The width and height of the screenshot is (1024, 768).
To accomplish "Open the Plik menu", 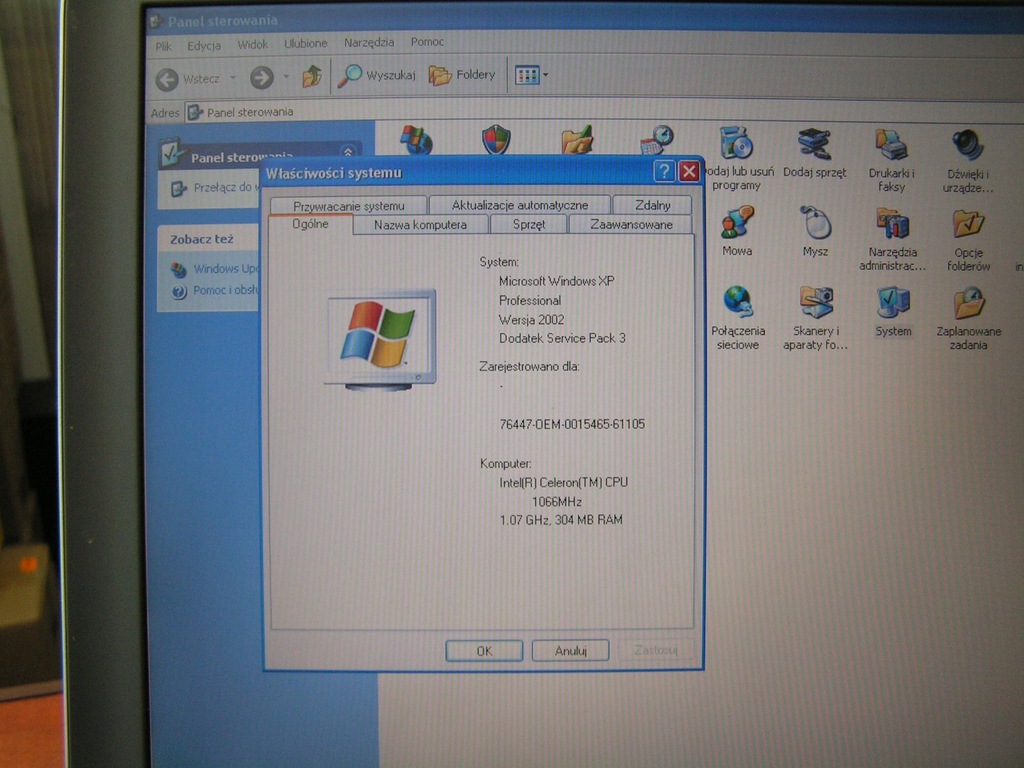I will click(x=163, y=46).
